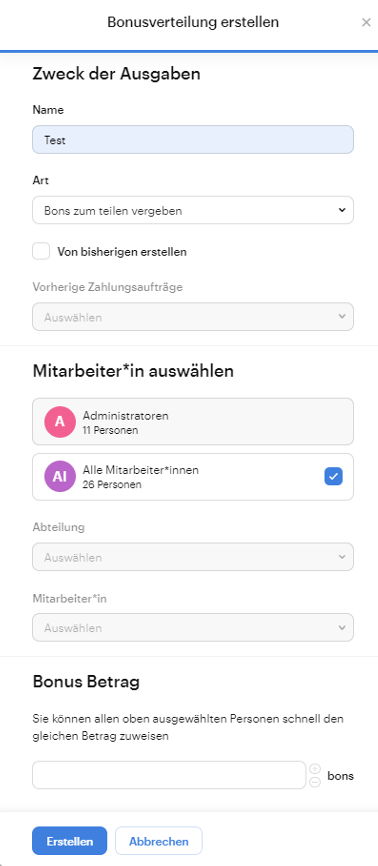Image resolution: width=378 pixels, height=866 pixels.
Task: Open the Abteilung dropdown
Action: 193,557
